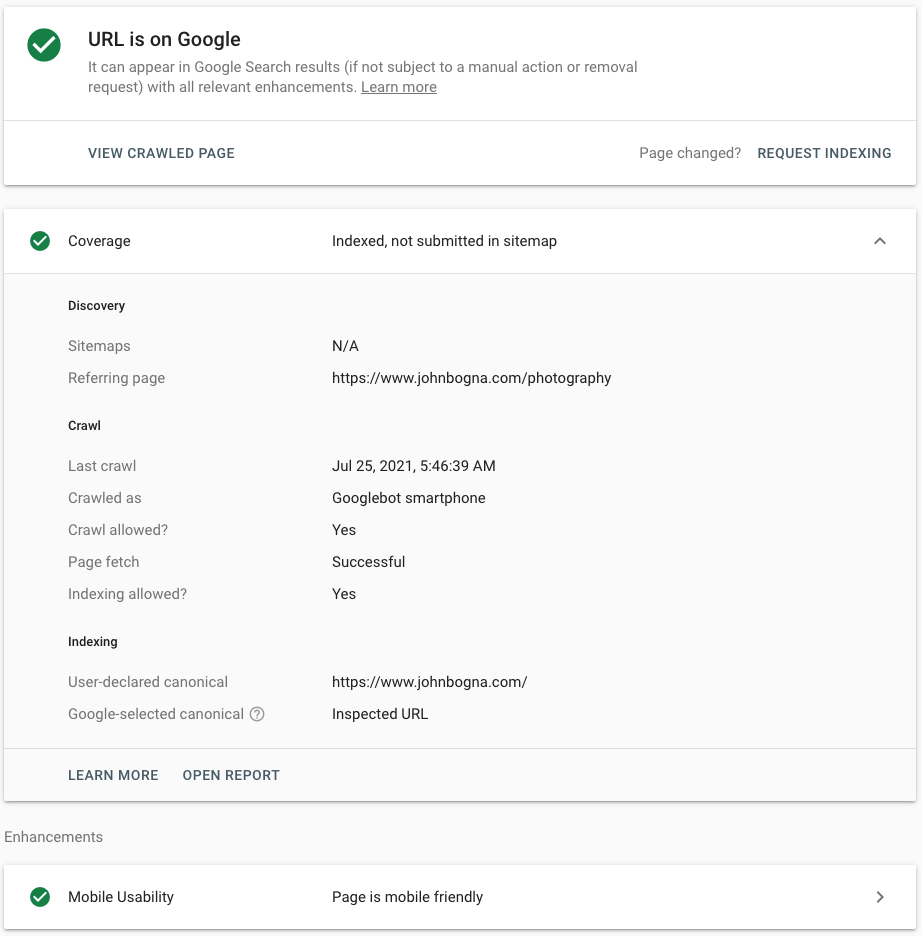This screenshot has width=922, height=936.
Task: Click the 'URL is on Google' heading
Action: pos(164,39)
